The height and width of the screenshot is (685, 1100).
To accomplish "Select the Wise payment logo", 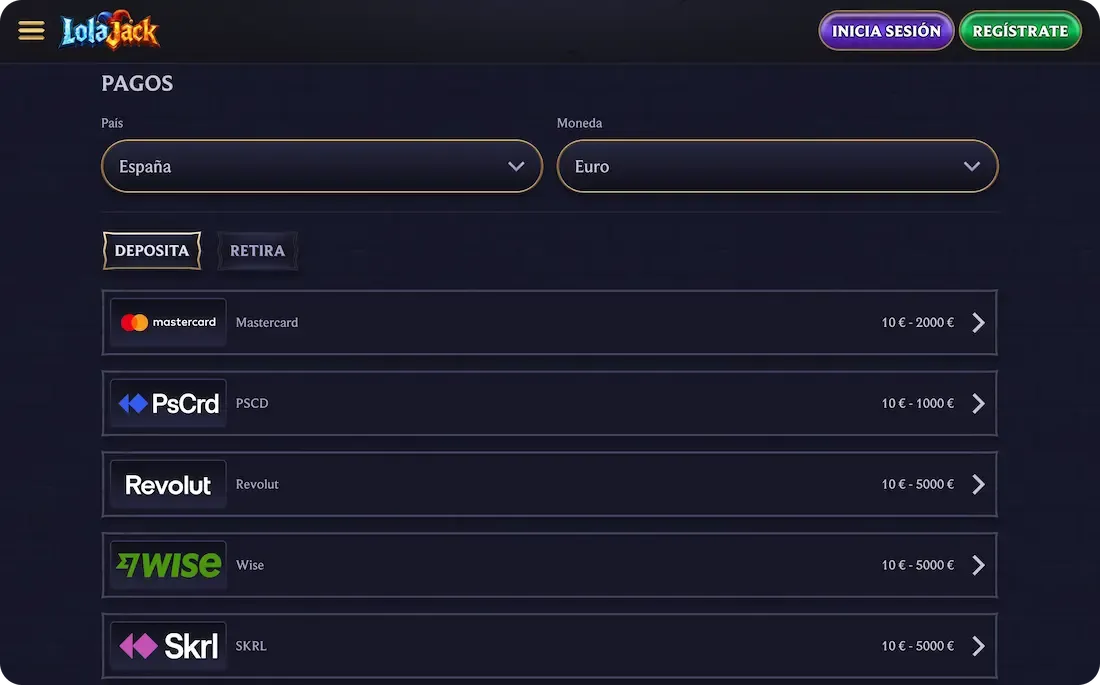I will (x=167, y=564).
